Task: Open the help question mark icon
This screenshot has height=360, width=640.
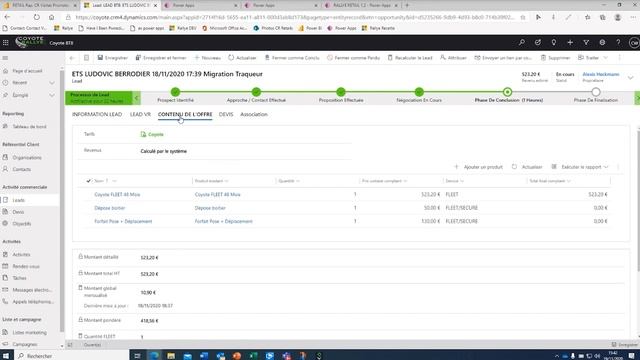Action: [x=618, y=42]
